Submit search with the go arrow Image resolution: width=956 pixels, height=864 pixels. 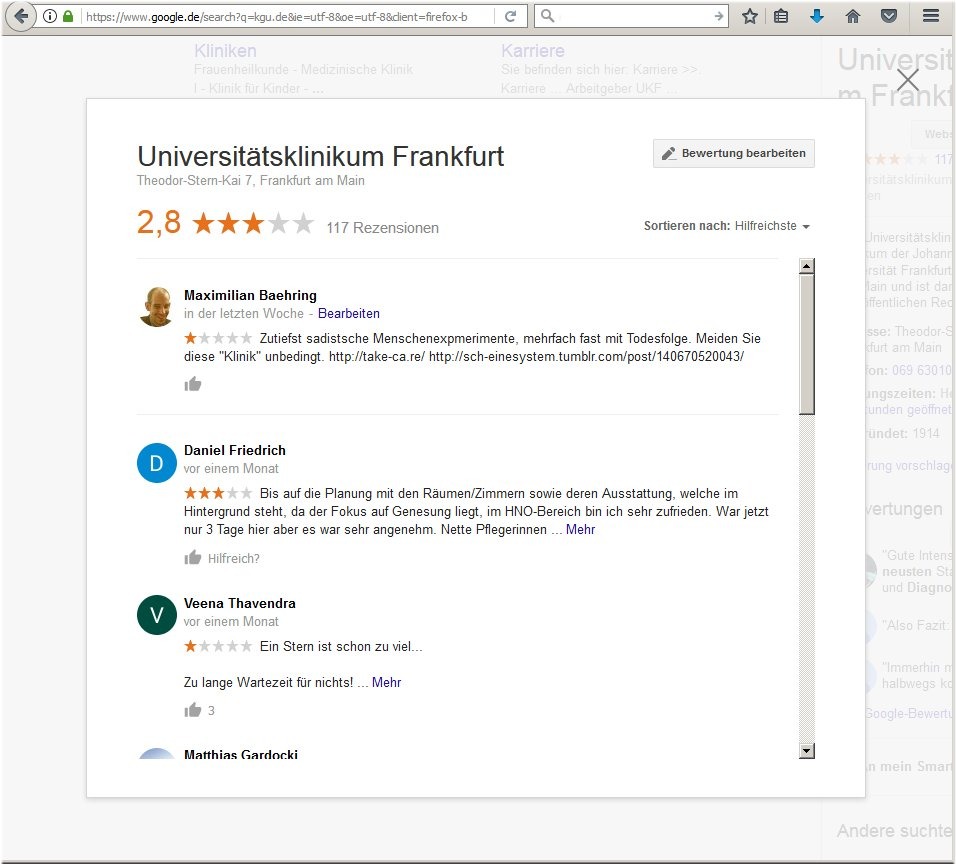pyautogui.click(x=719, y=16)
